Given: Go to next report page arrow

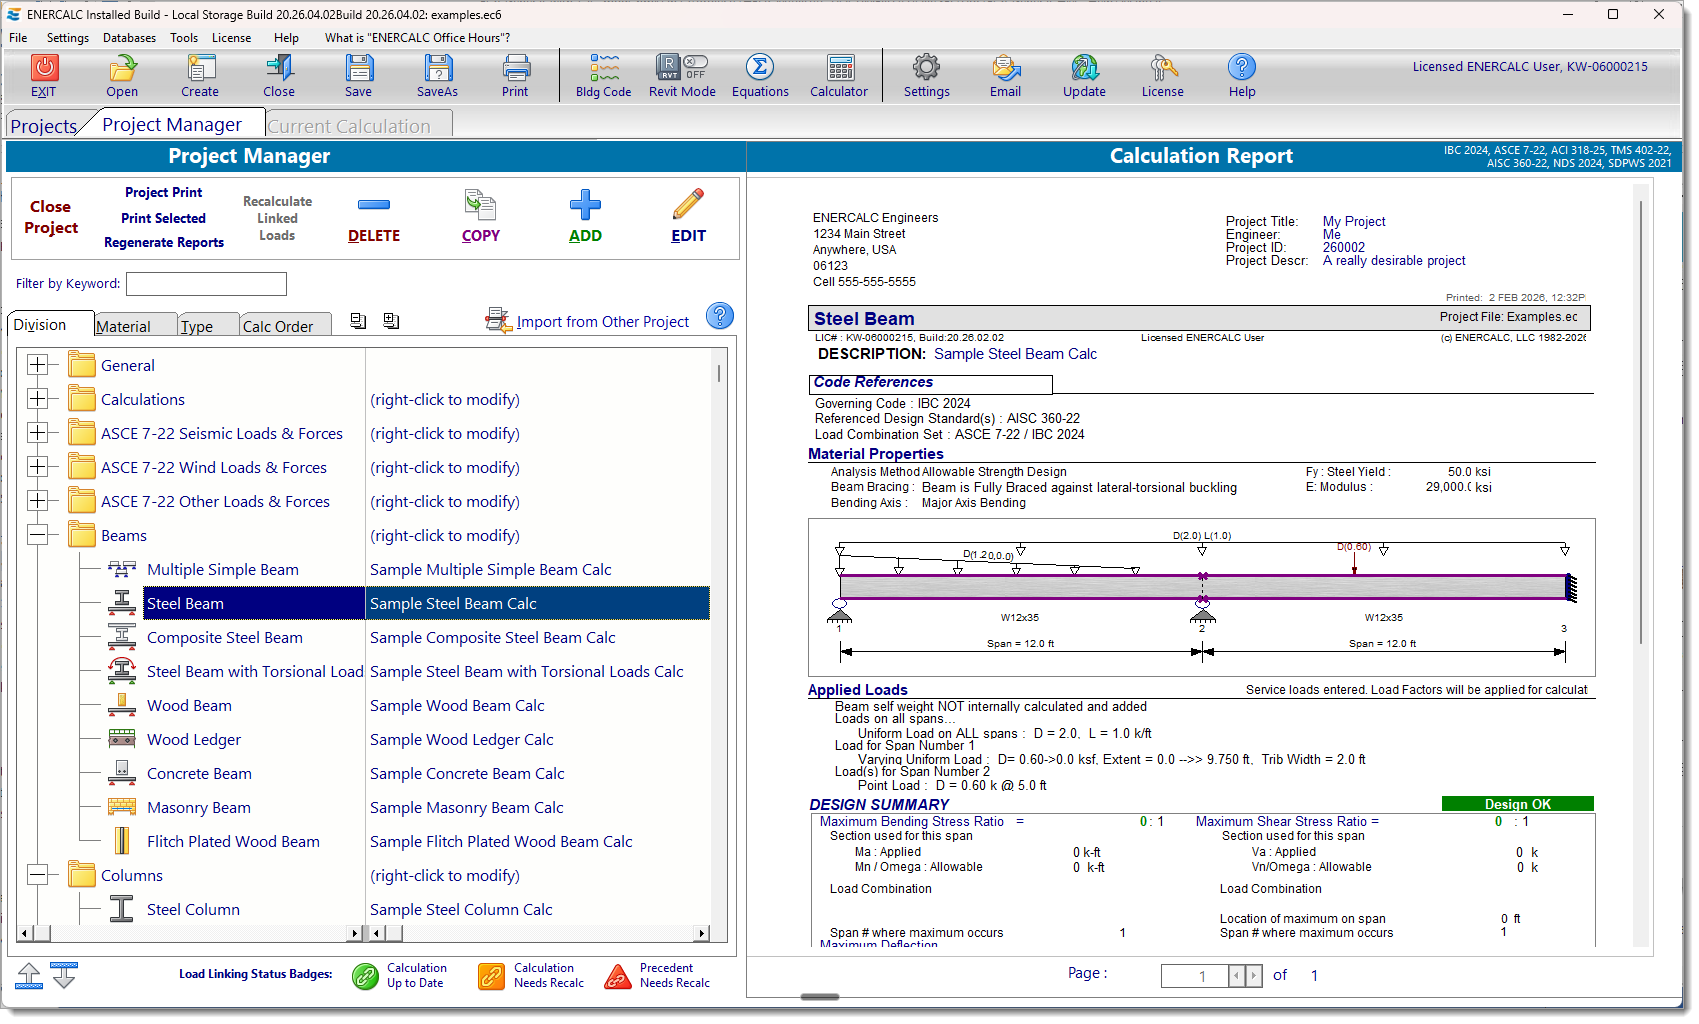Looking at the screenshot, I should 1254,976.
